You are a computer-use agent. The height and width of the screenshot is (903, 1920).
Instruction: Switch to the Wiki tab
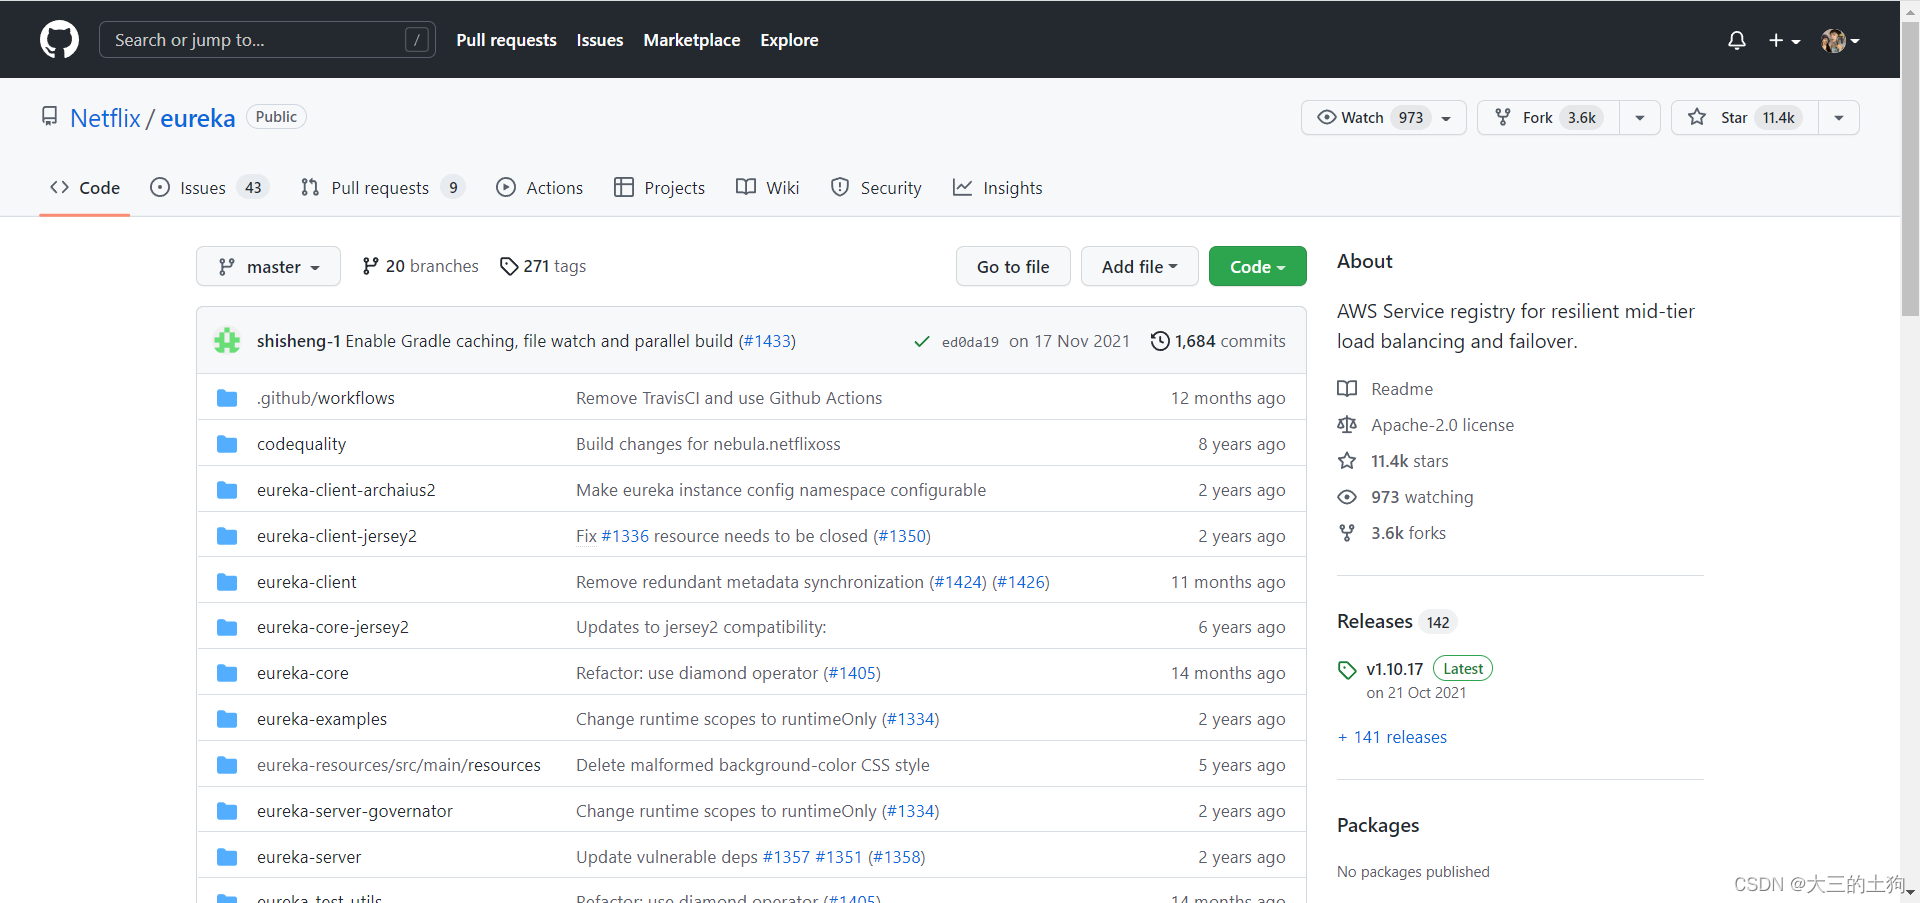pos(768,187)
